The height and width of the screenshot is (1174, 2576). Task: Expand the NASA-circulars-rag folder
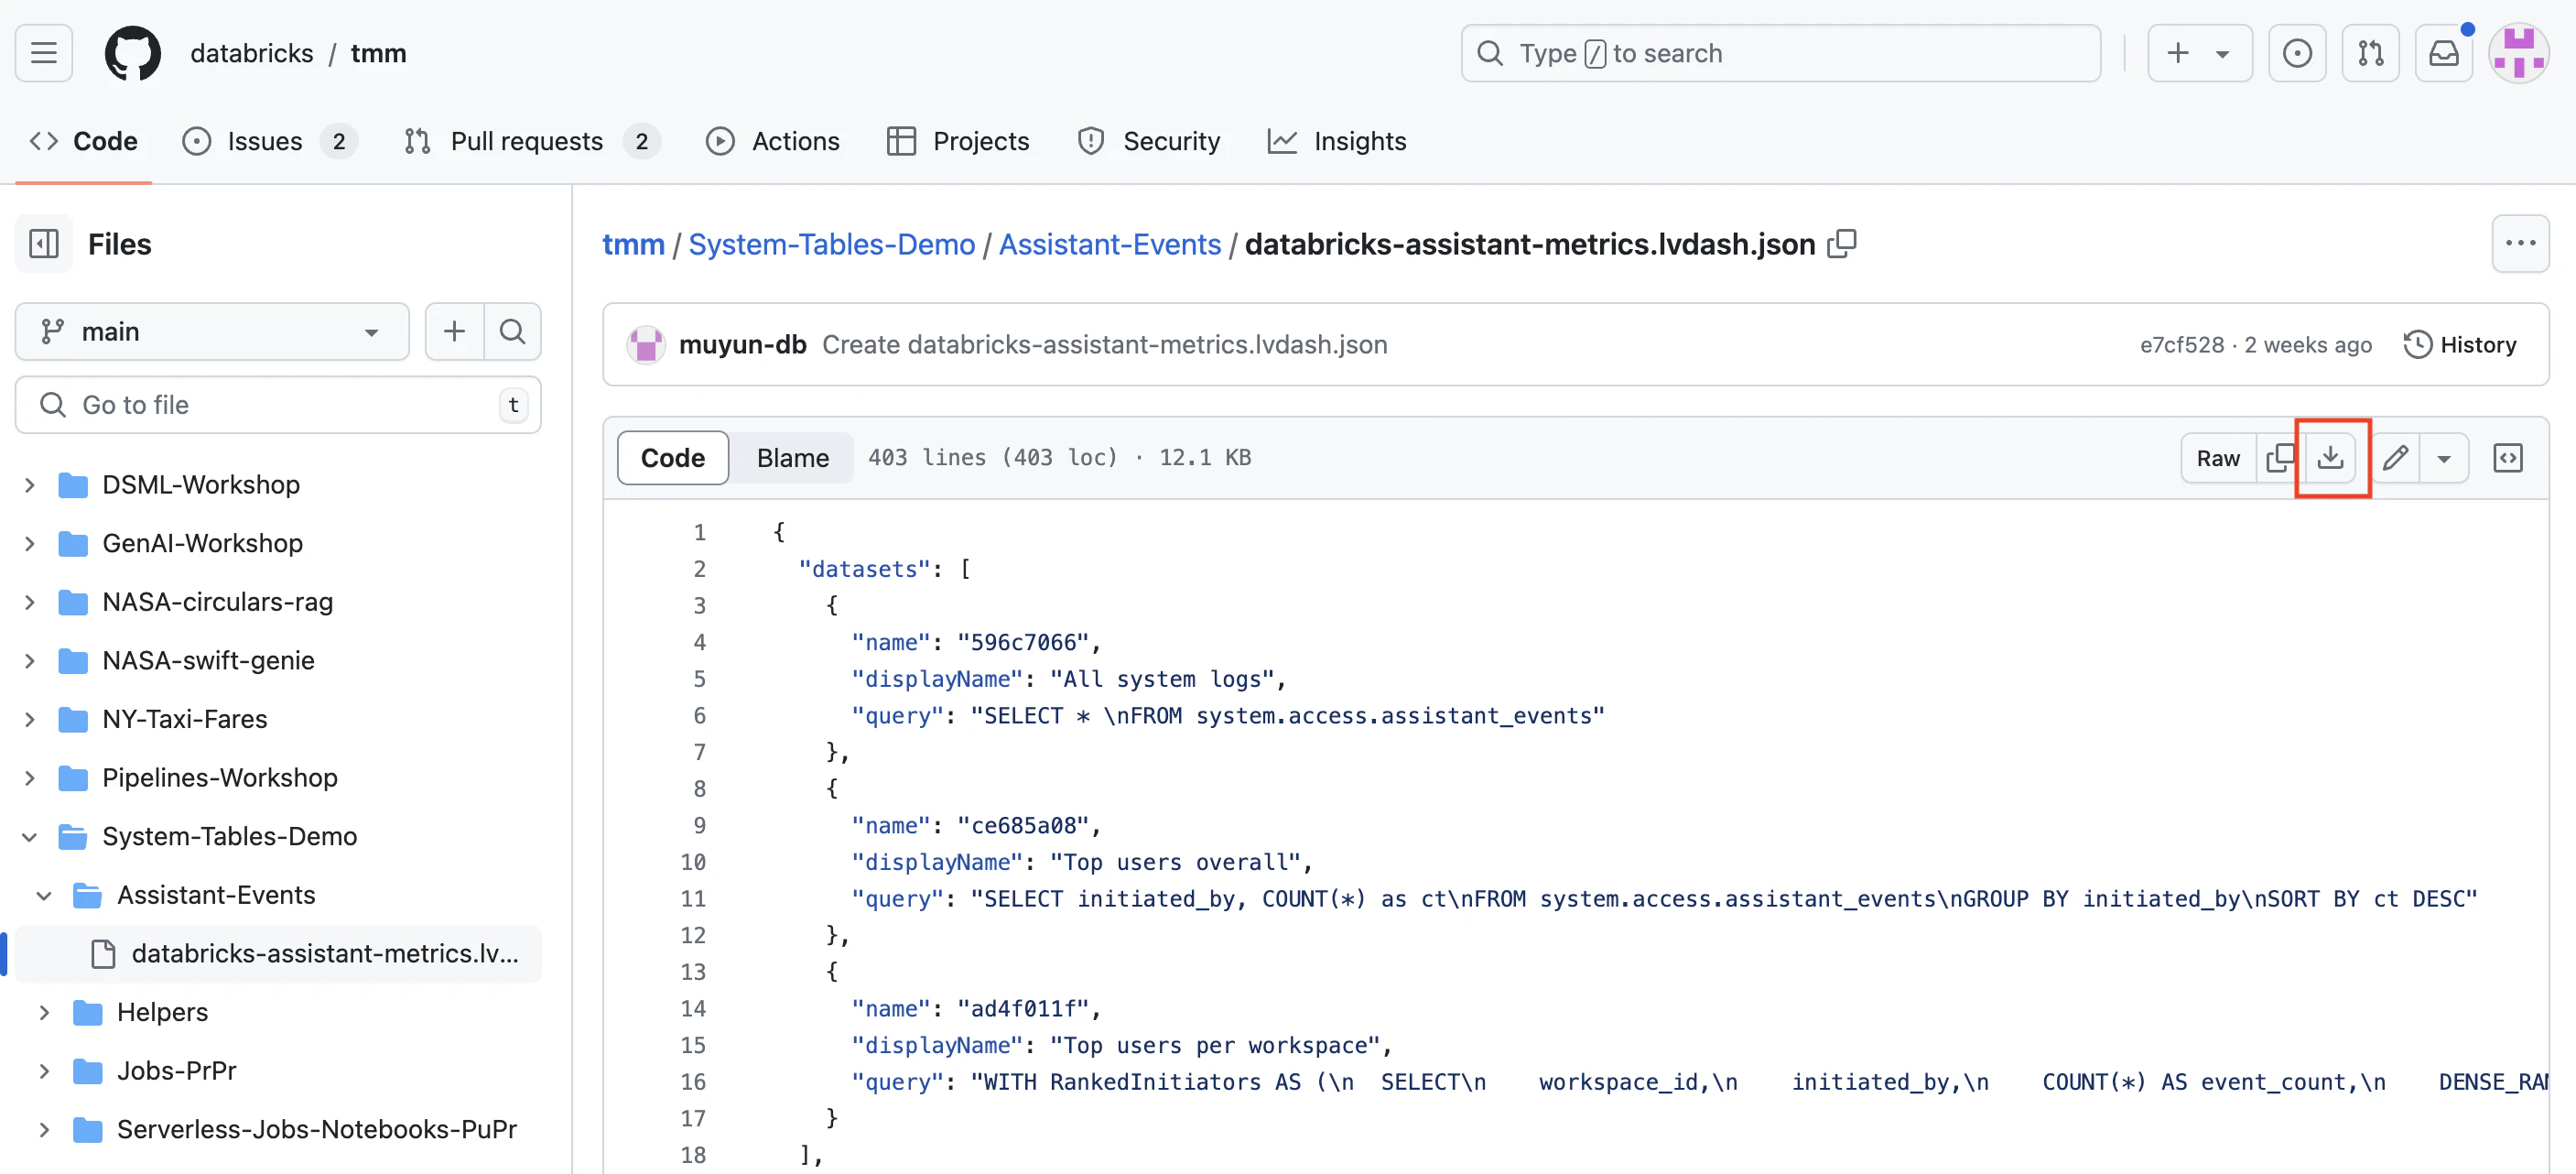coord(30,602)
